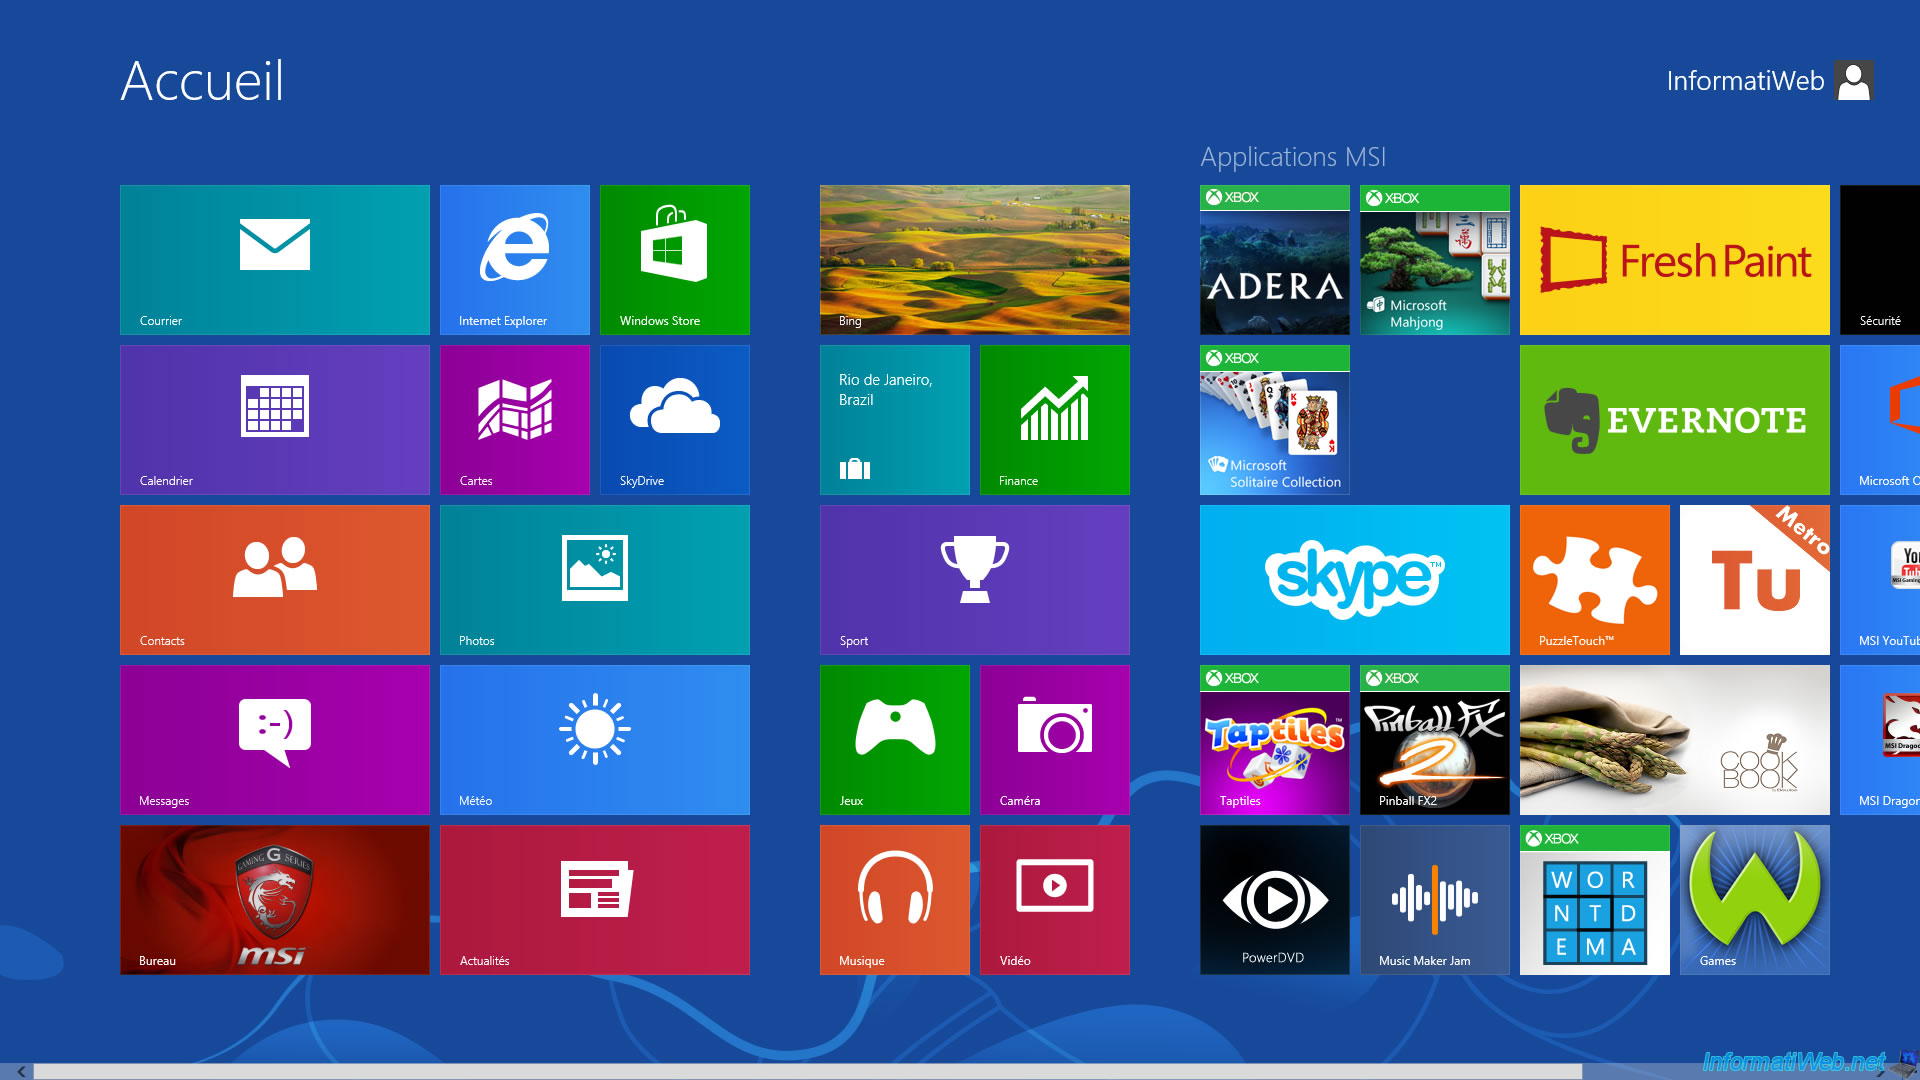Open the Microsoft Office tile
Screen dimensions: 1920x1080
coord(1880,420)
